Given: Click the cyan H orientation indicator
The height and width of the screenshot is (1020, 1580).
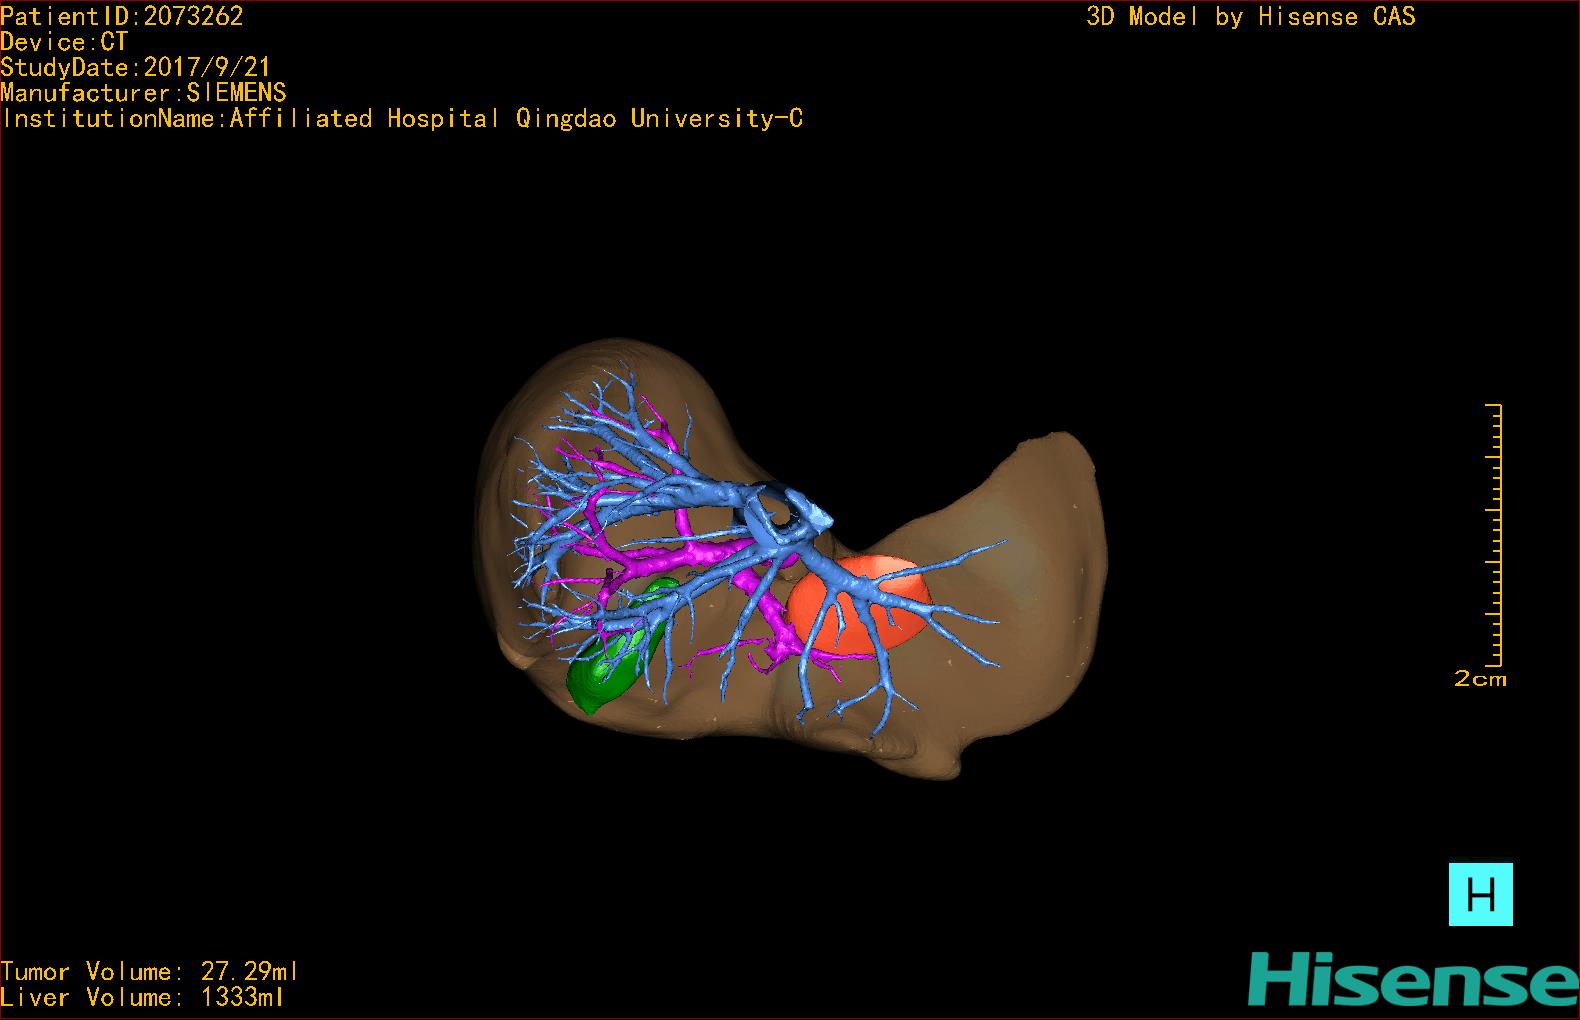Looking at the screenshot, I should tap(1480, 894).
